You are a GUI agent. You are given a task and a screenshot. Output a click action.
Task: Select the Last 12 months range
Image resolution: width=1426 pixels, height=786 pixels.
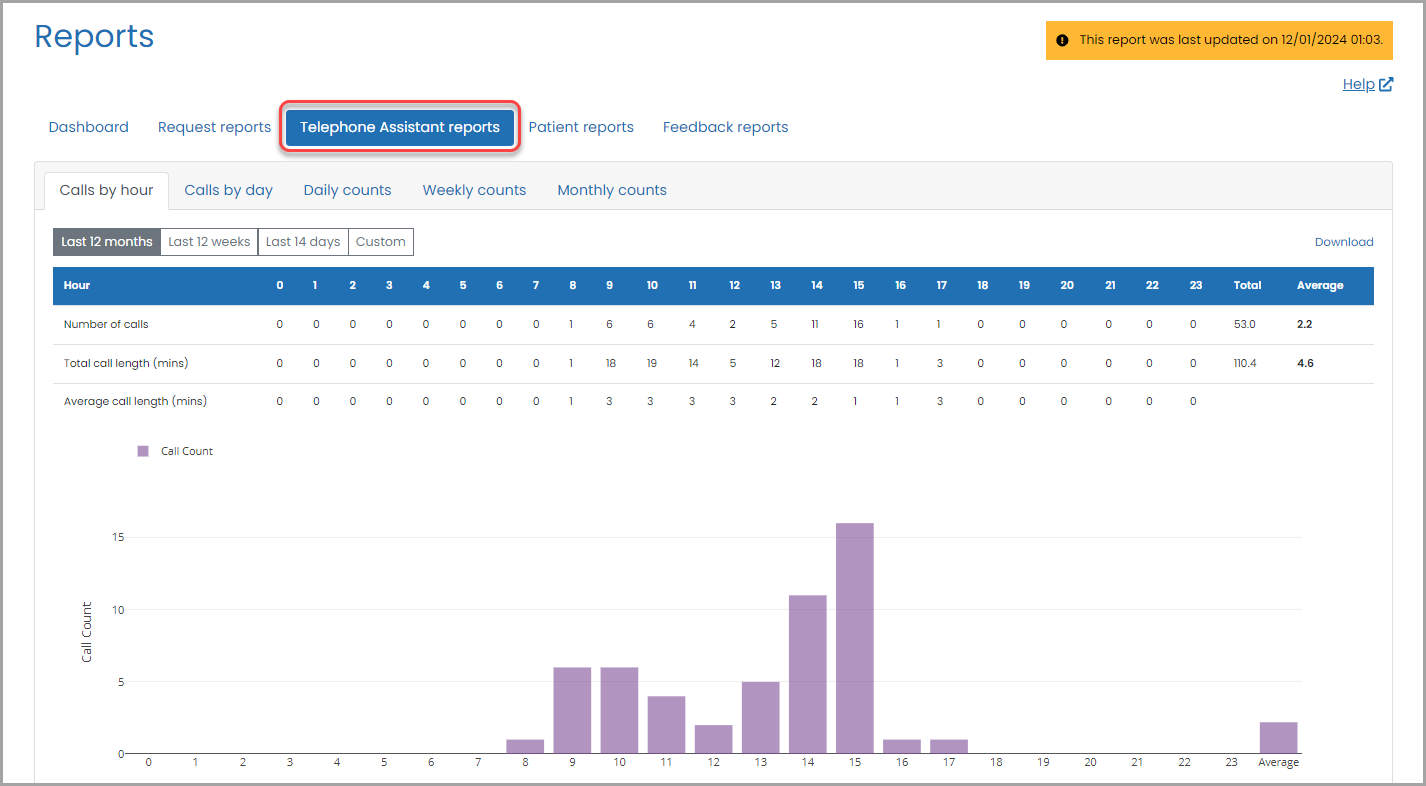coord(107,242)
